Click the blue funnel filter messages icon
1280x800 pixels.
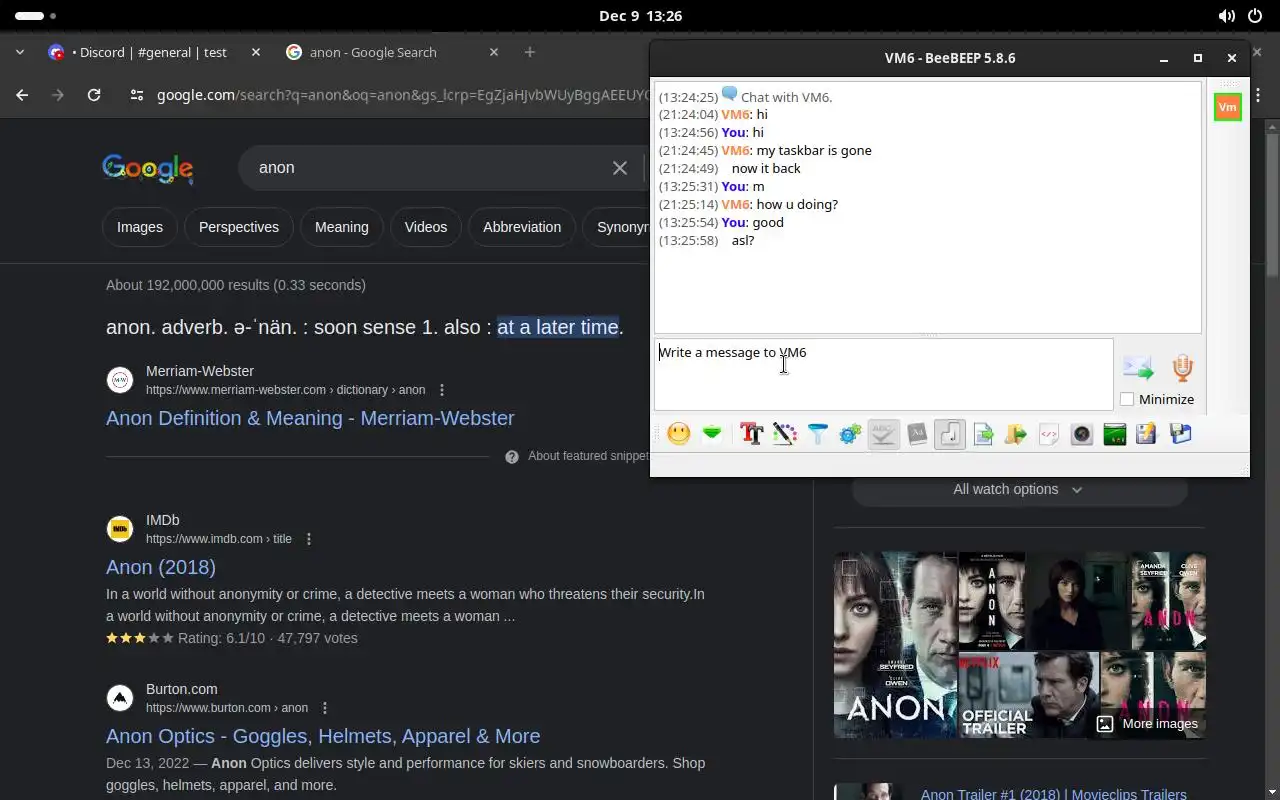818,434
